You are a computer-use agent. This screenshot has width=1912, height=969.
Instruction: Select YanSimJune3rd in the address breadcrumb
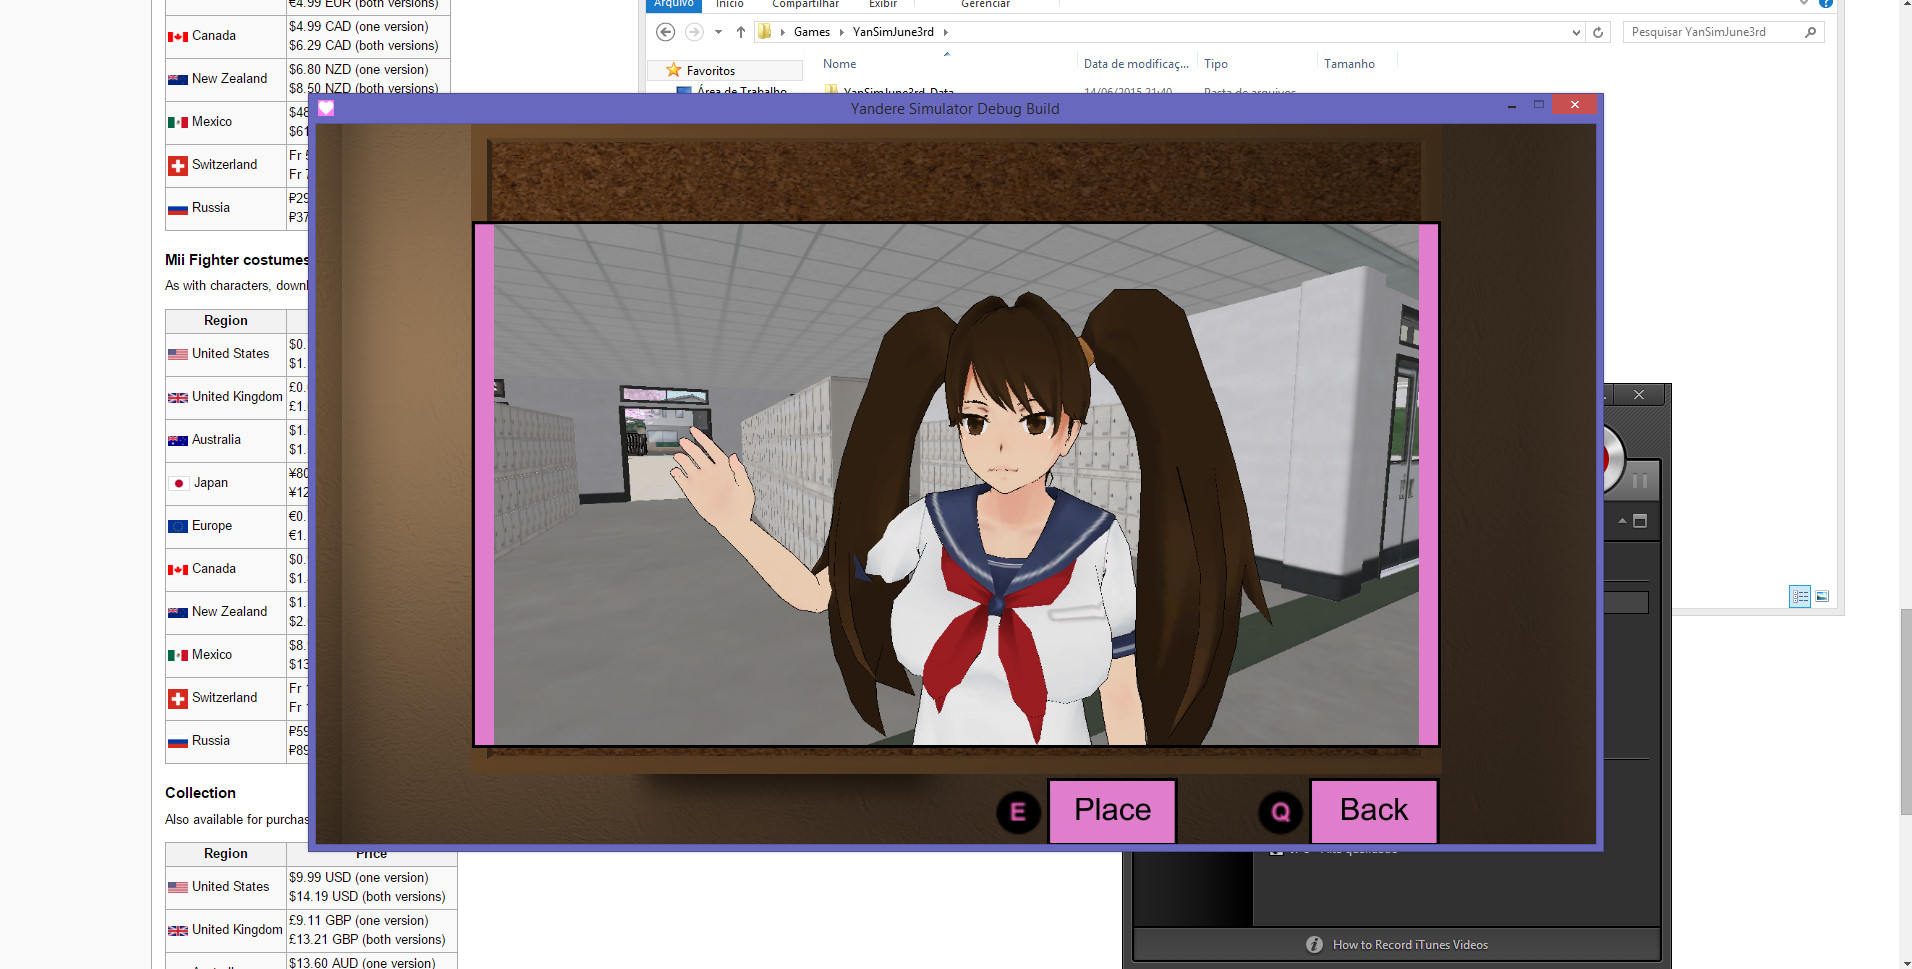pyautogui.click(x=893, y=32)
